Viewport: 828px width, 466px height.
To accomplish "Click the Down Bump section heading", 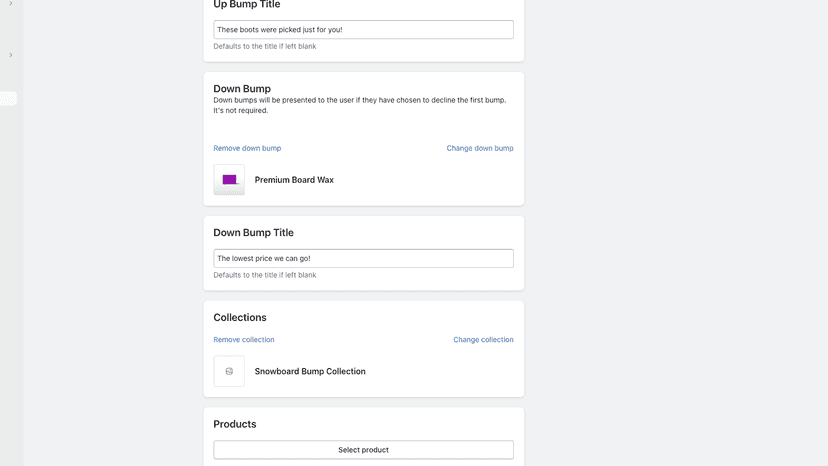I will coord(242,88).
